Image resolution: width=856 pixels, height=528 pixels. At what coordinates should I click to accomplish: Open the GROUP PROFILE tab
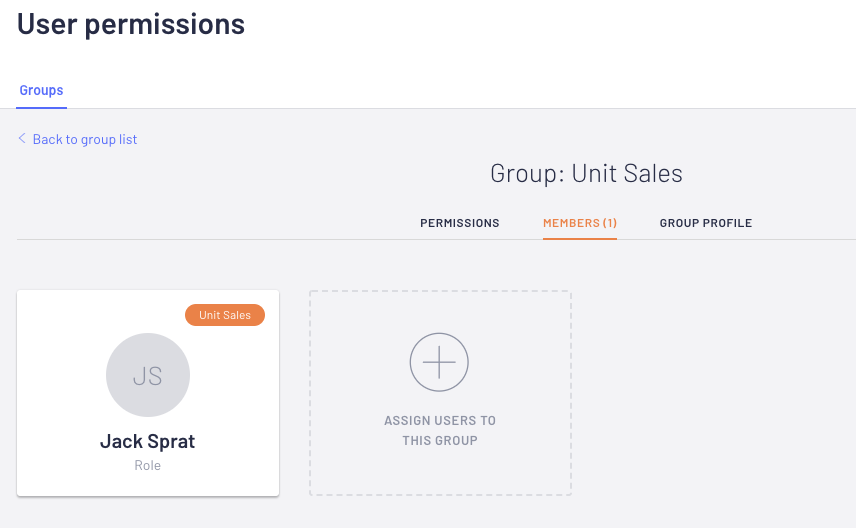coord(706,223)
